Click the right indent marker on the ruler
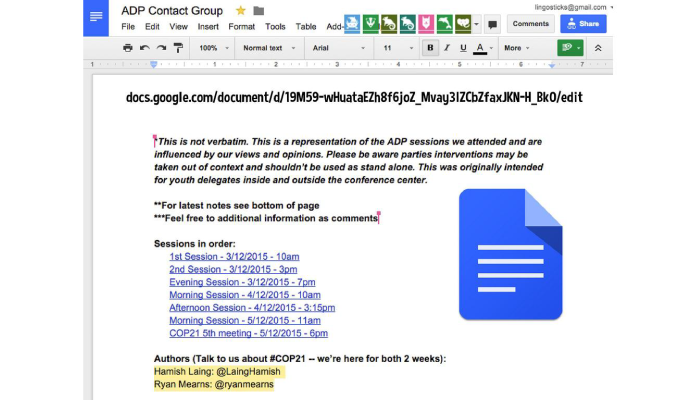The image size is (700, 400). (552, 65)
